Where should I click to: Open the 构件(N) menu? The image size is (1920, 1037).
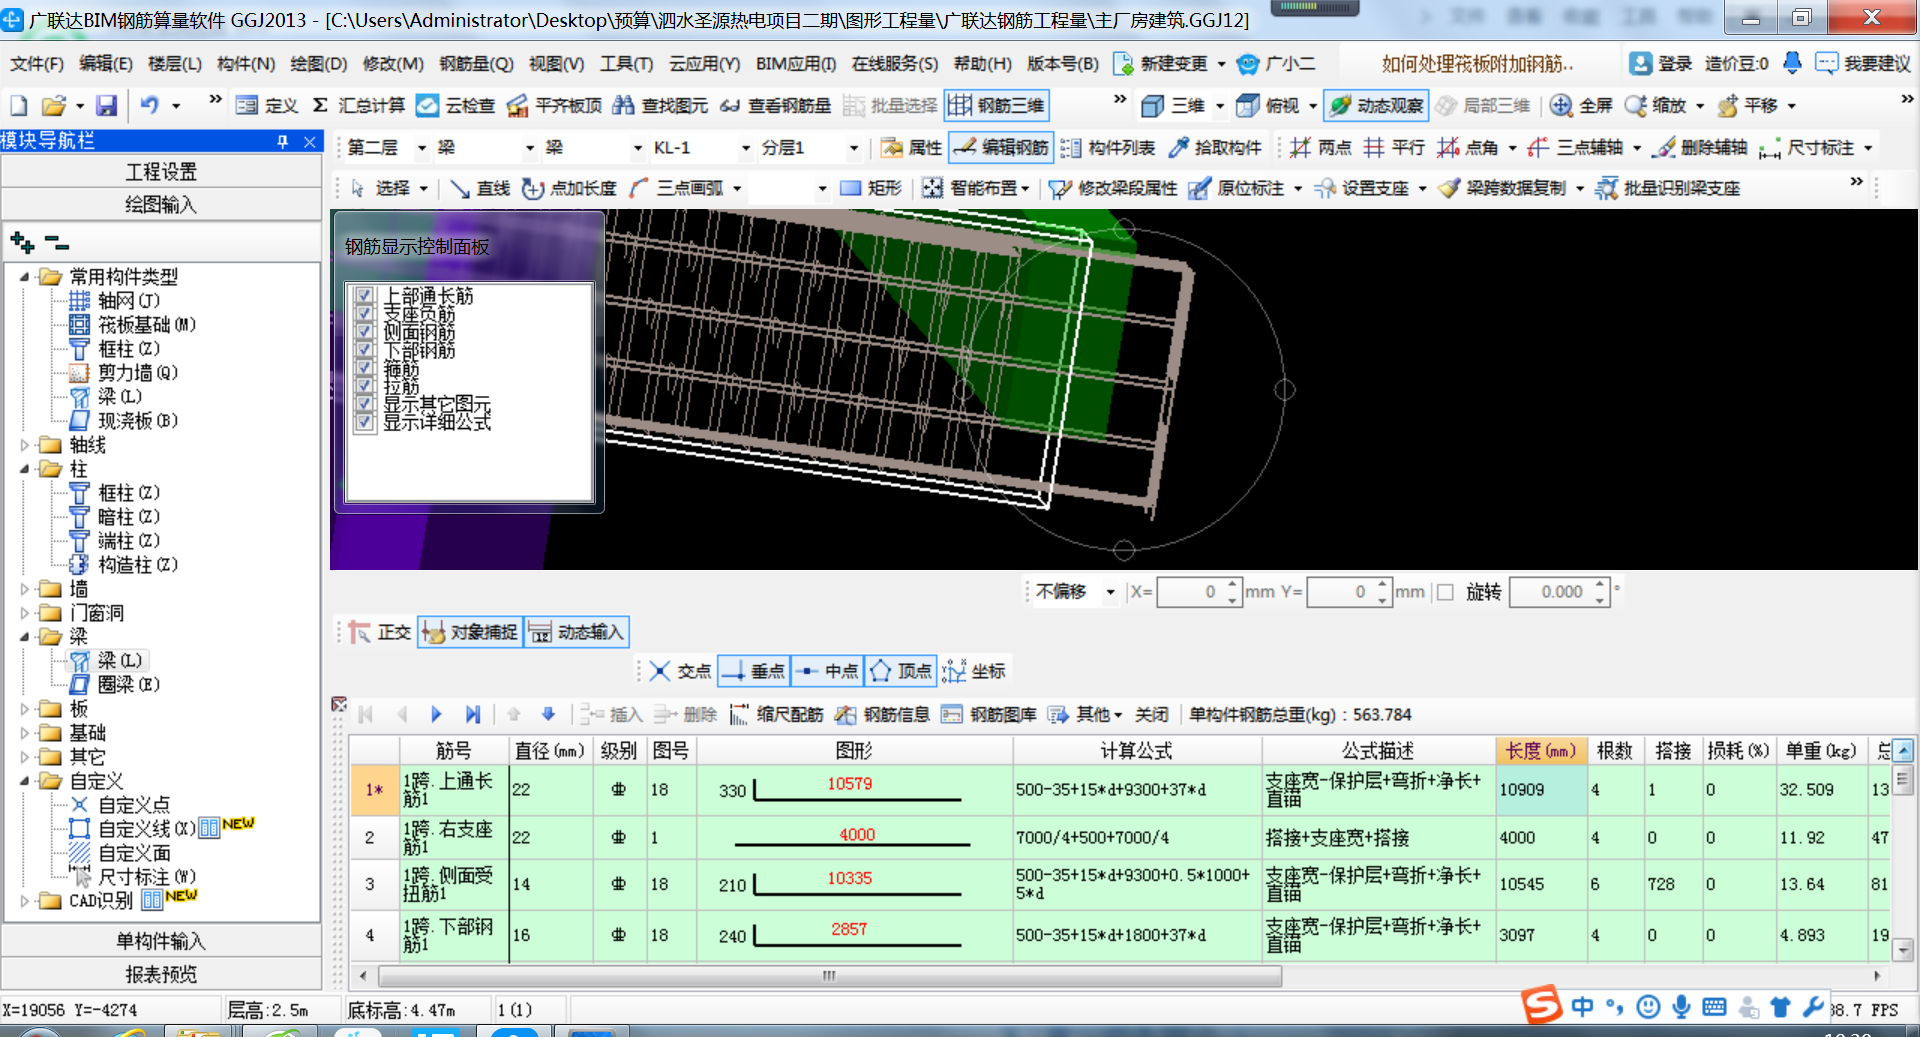pos(246,63)
